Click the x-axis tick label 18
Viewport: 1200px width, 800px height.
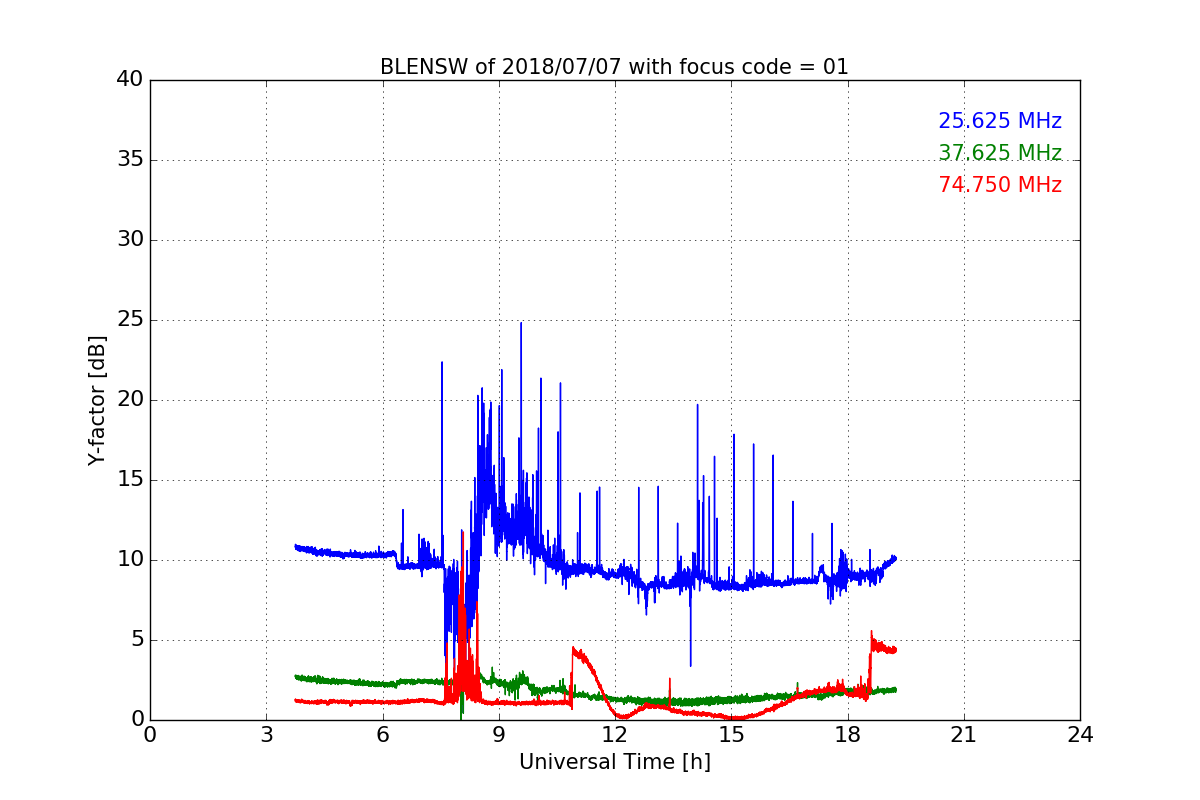click(x=848, y=734)
